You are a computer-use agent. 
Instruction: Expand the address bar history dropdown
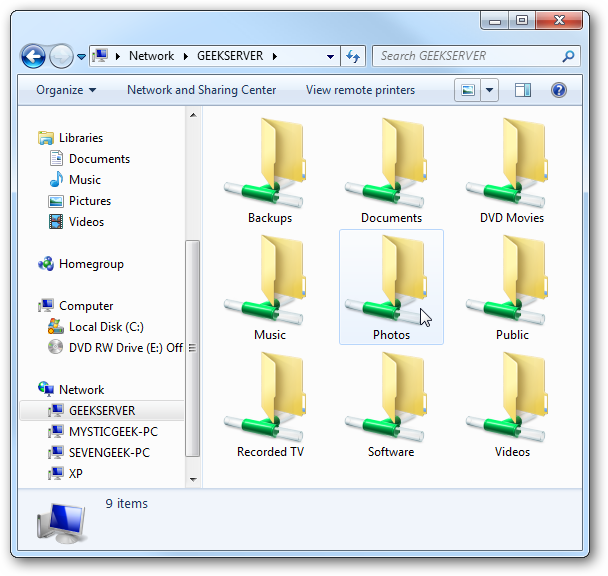[x=330, y=57]
